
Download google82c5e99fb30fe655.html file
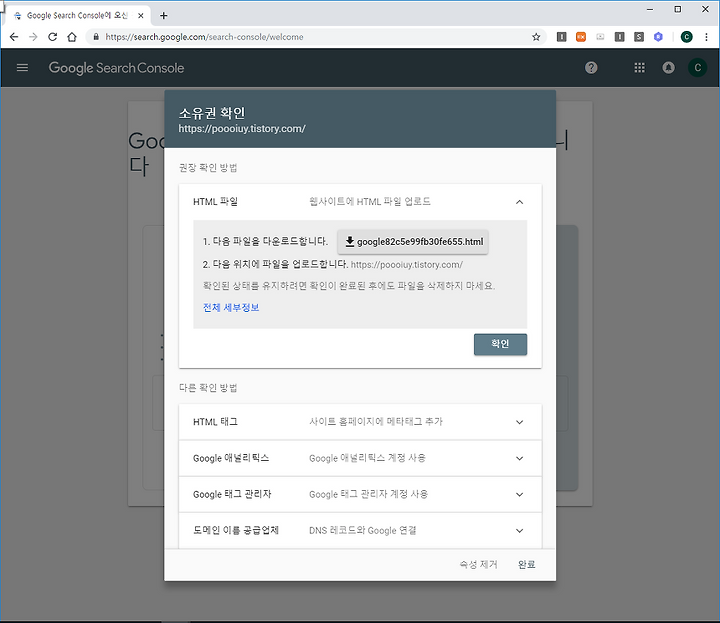[413, 242]
